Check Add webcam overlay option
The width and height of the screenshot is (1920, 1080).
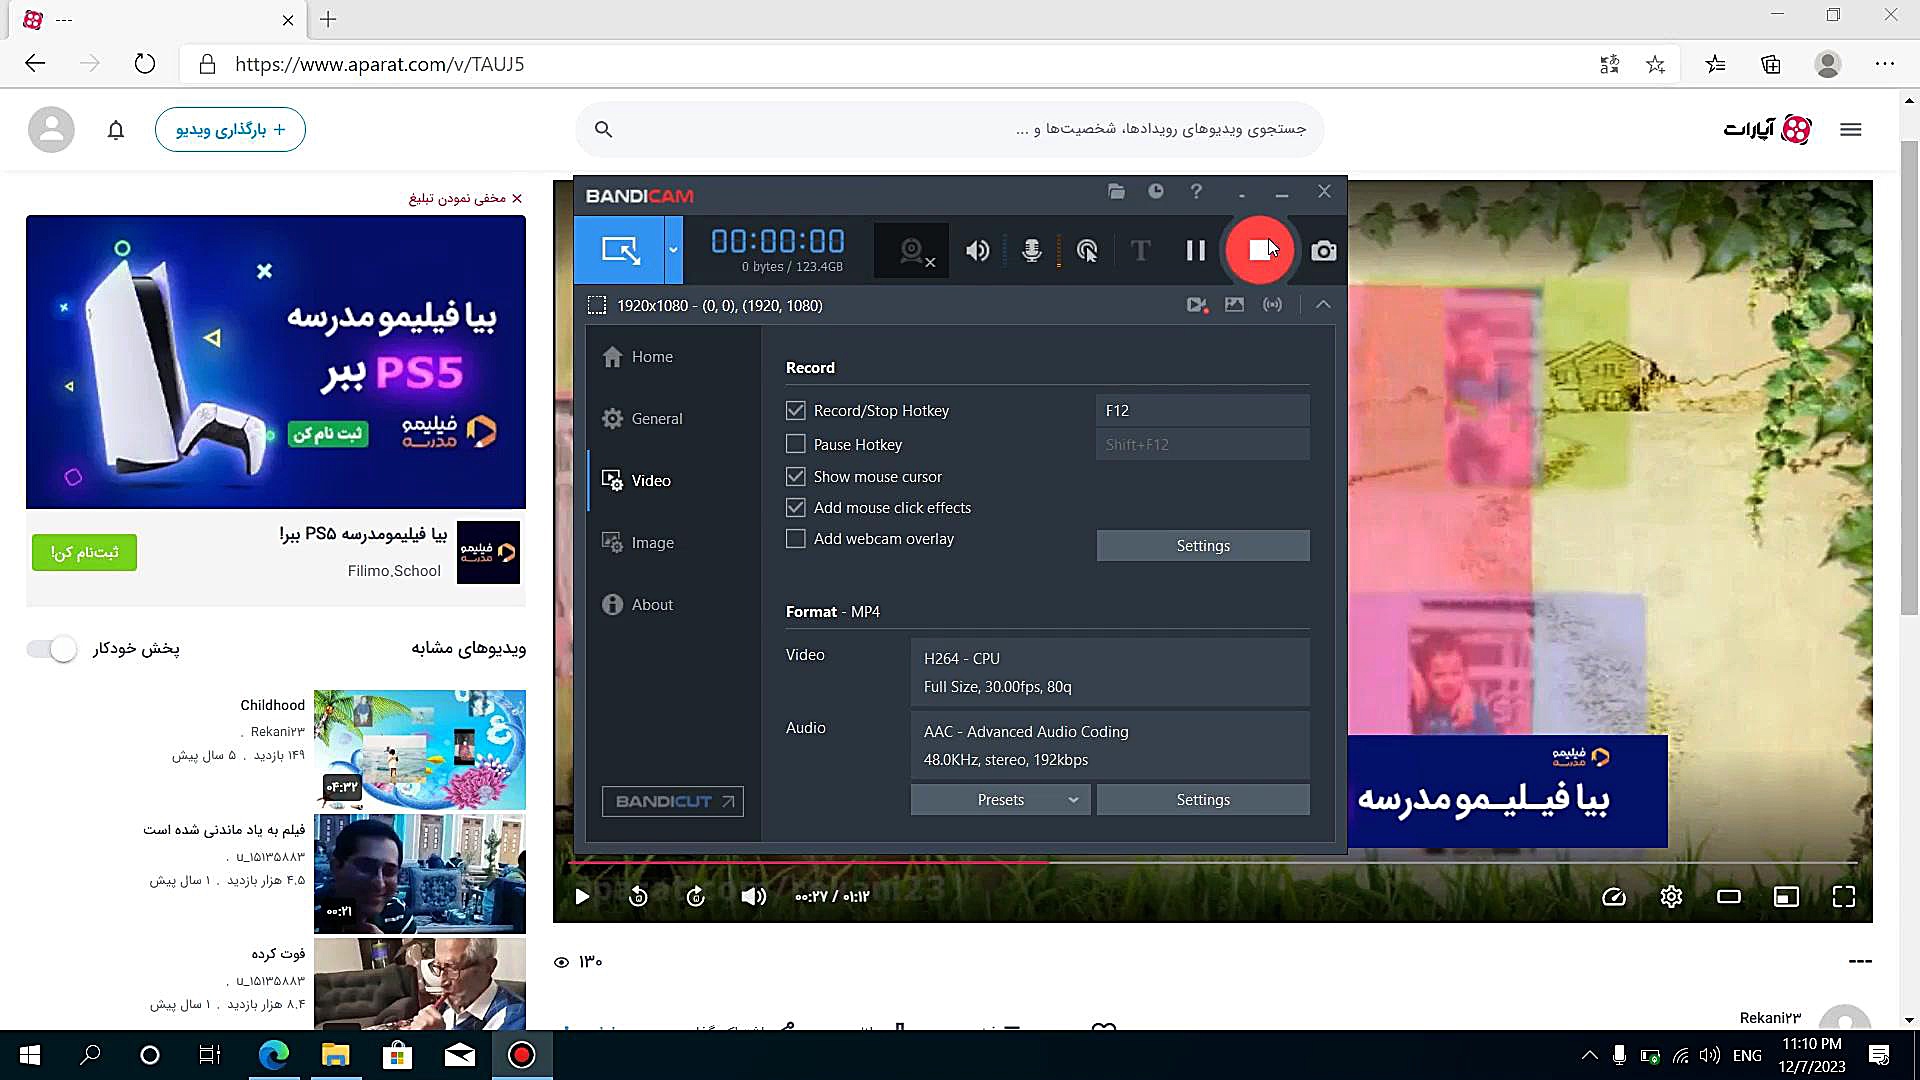(796, 539)
